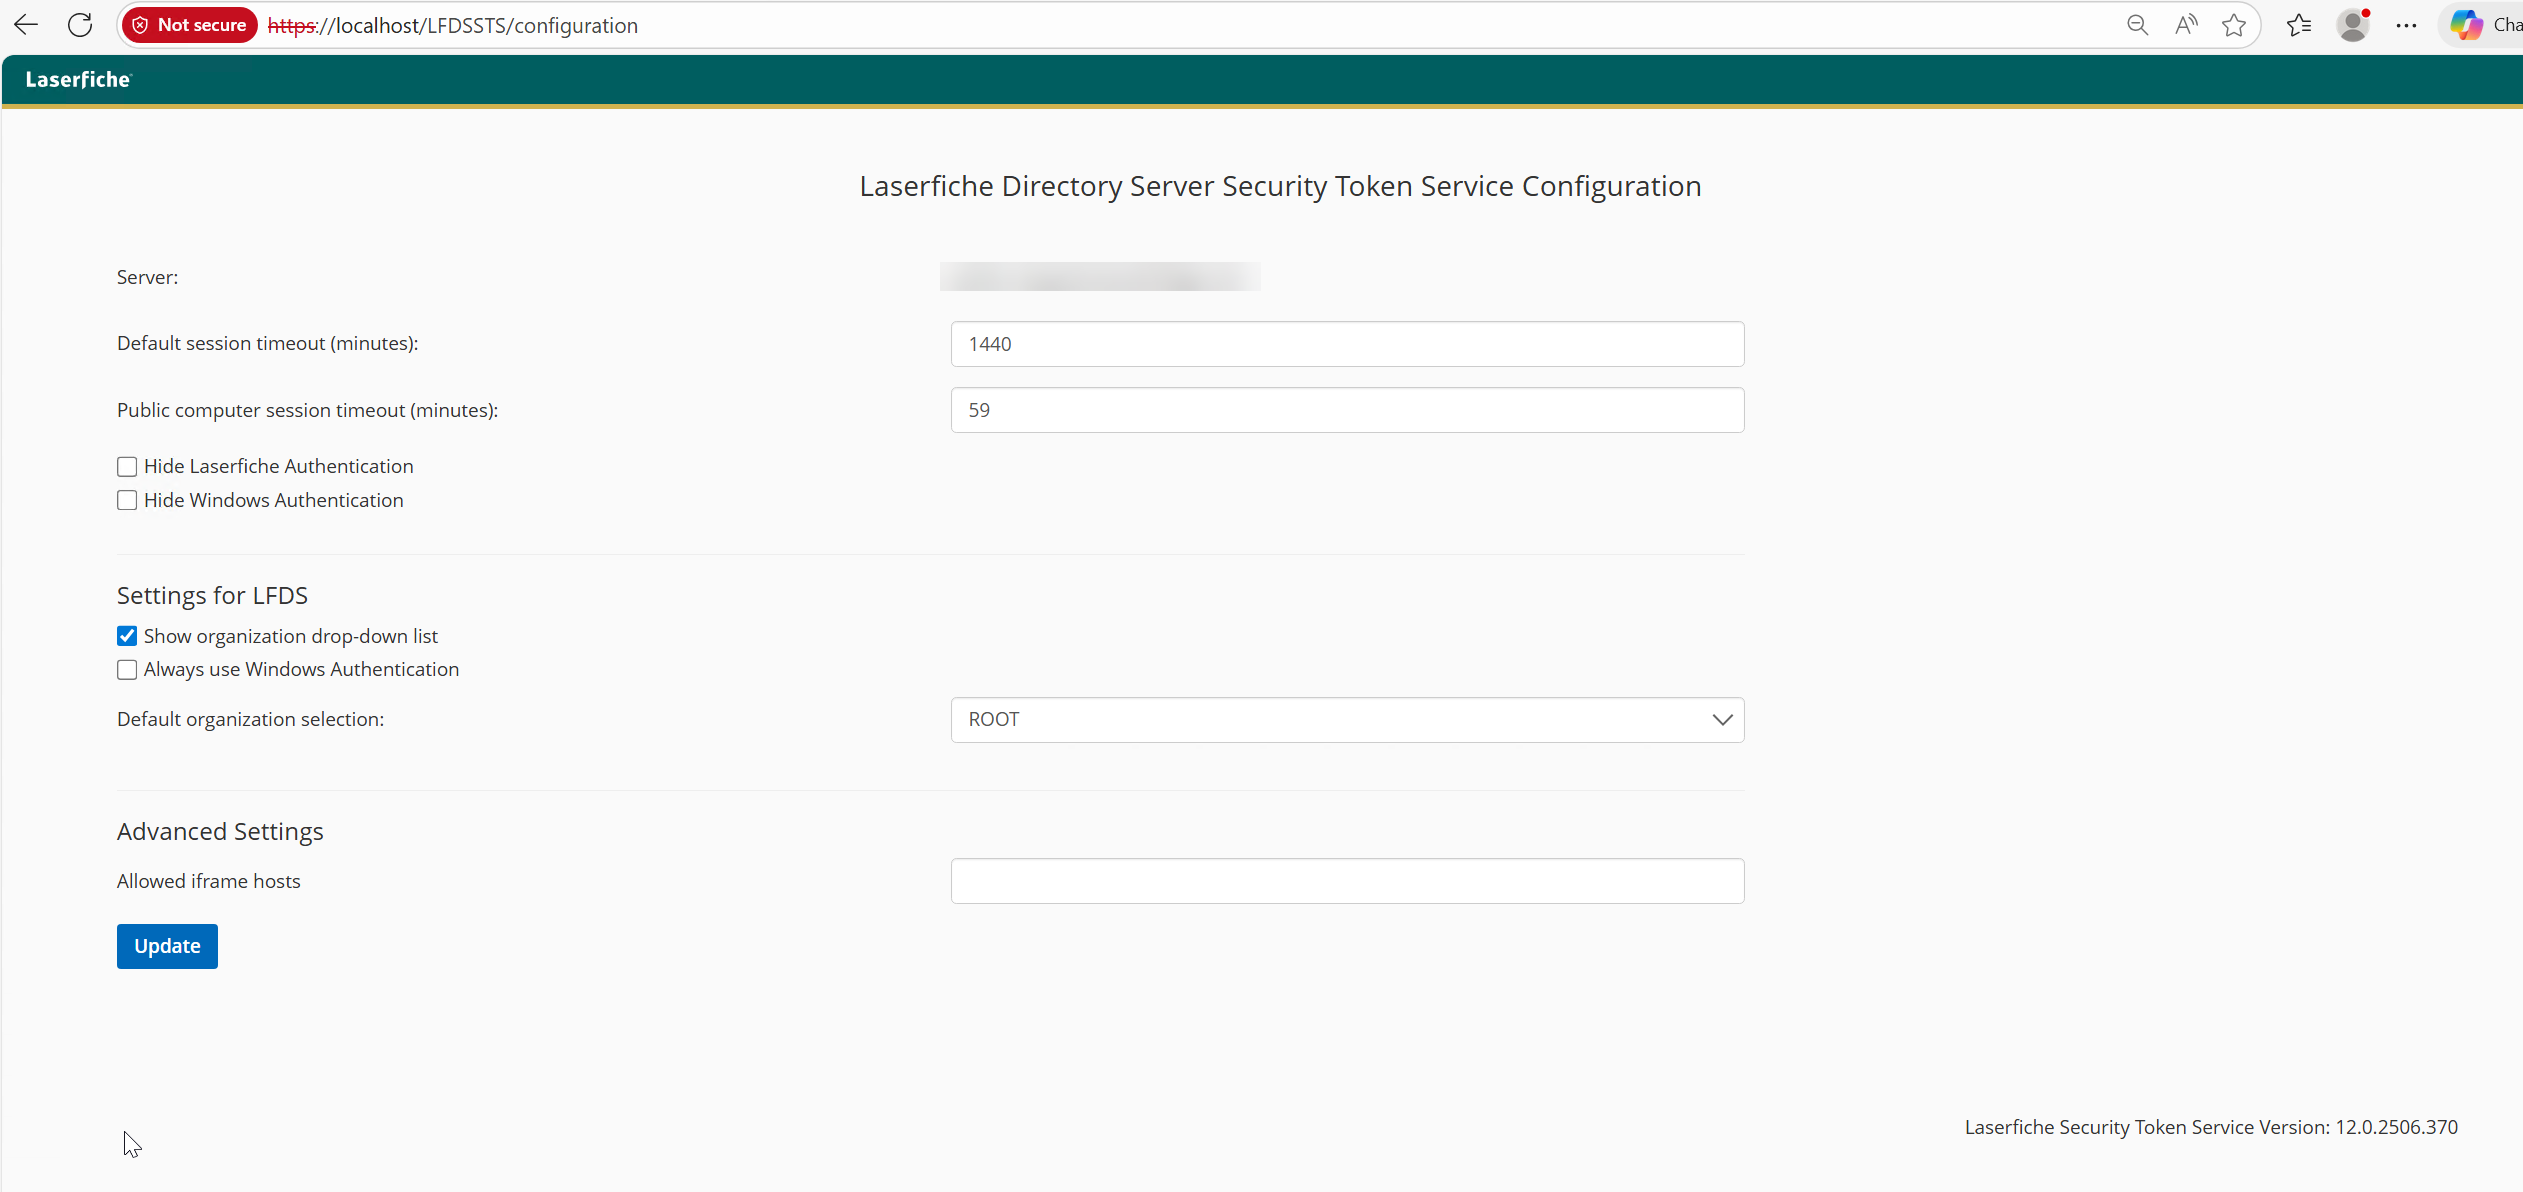Click the browser back arrow
The height and width of the screenshot is (1192, 2523).
(x=26, y=25)
